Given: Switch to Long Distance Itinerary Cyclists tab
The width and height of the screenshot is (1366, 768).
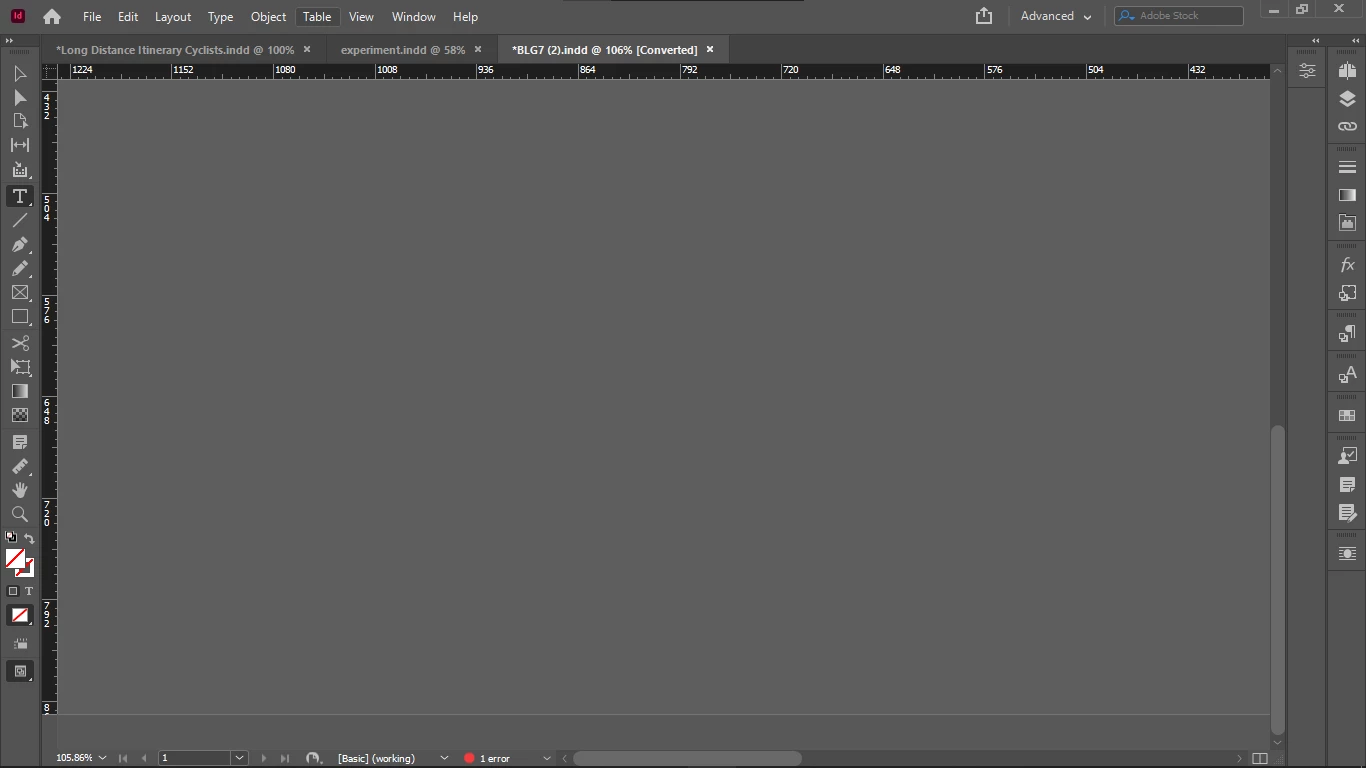Looking at the screenshot, I should click(x=175, y=49).
